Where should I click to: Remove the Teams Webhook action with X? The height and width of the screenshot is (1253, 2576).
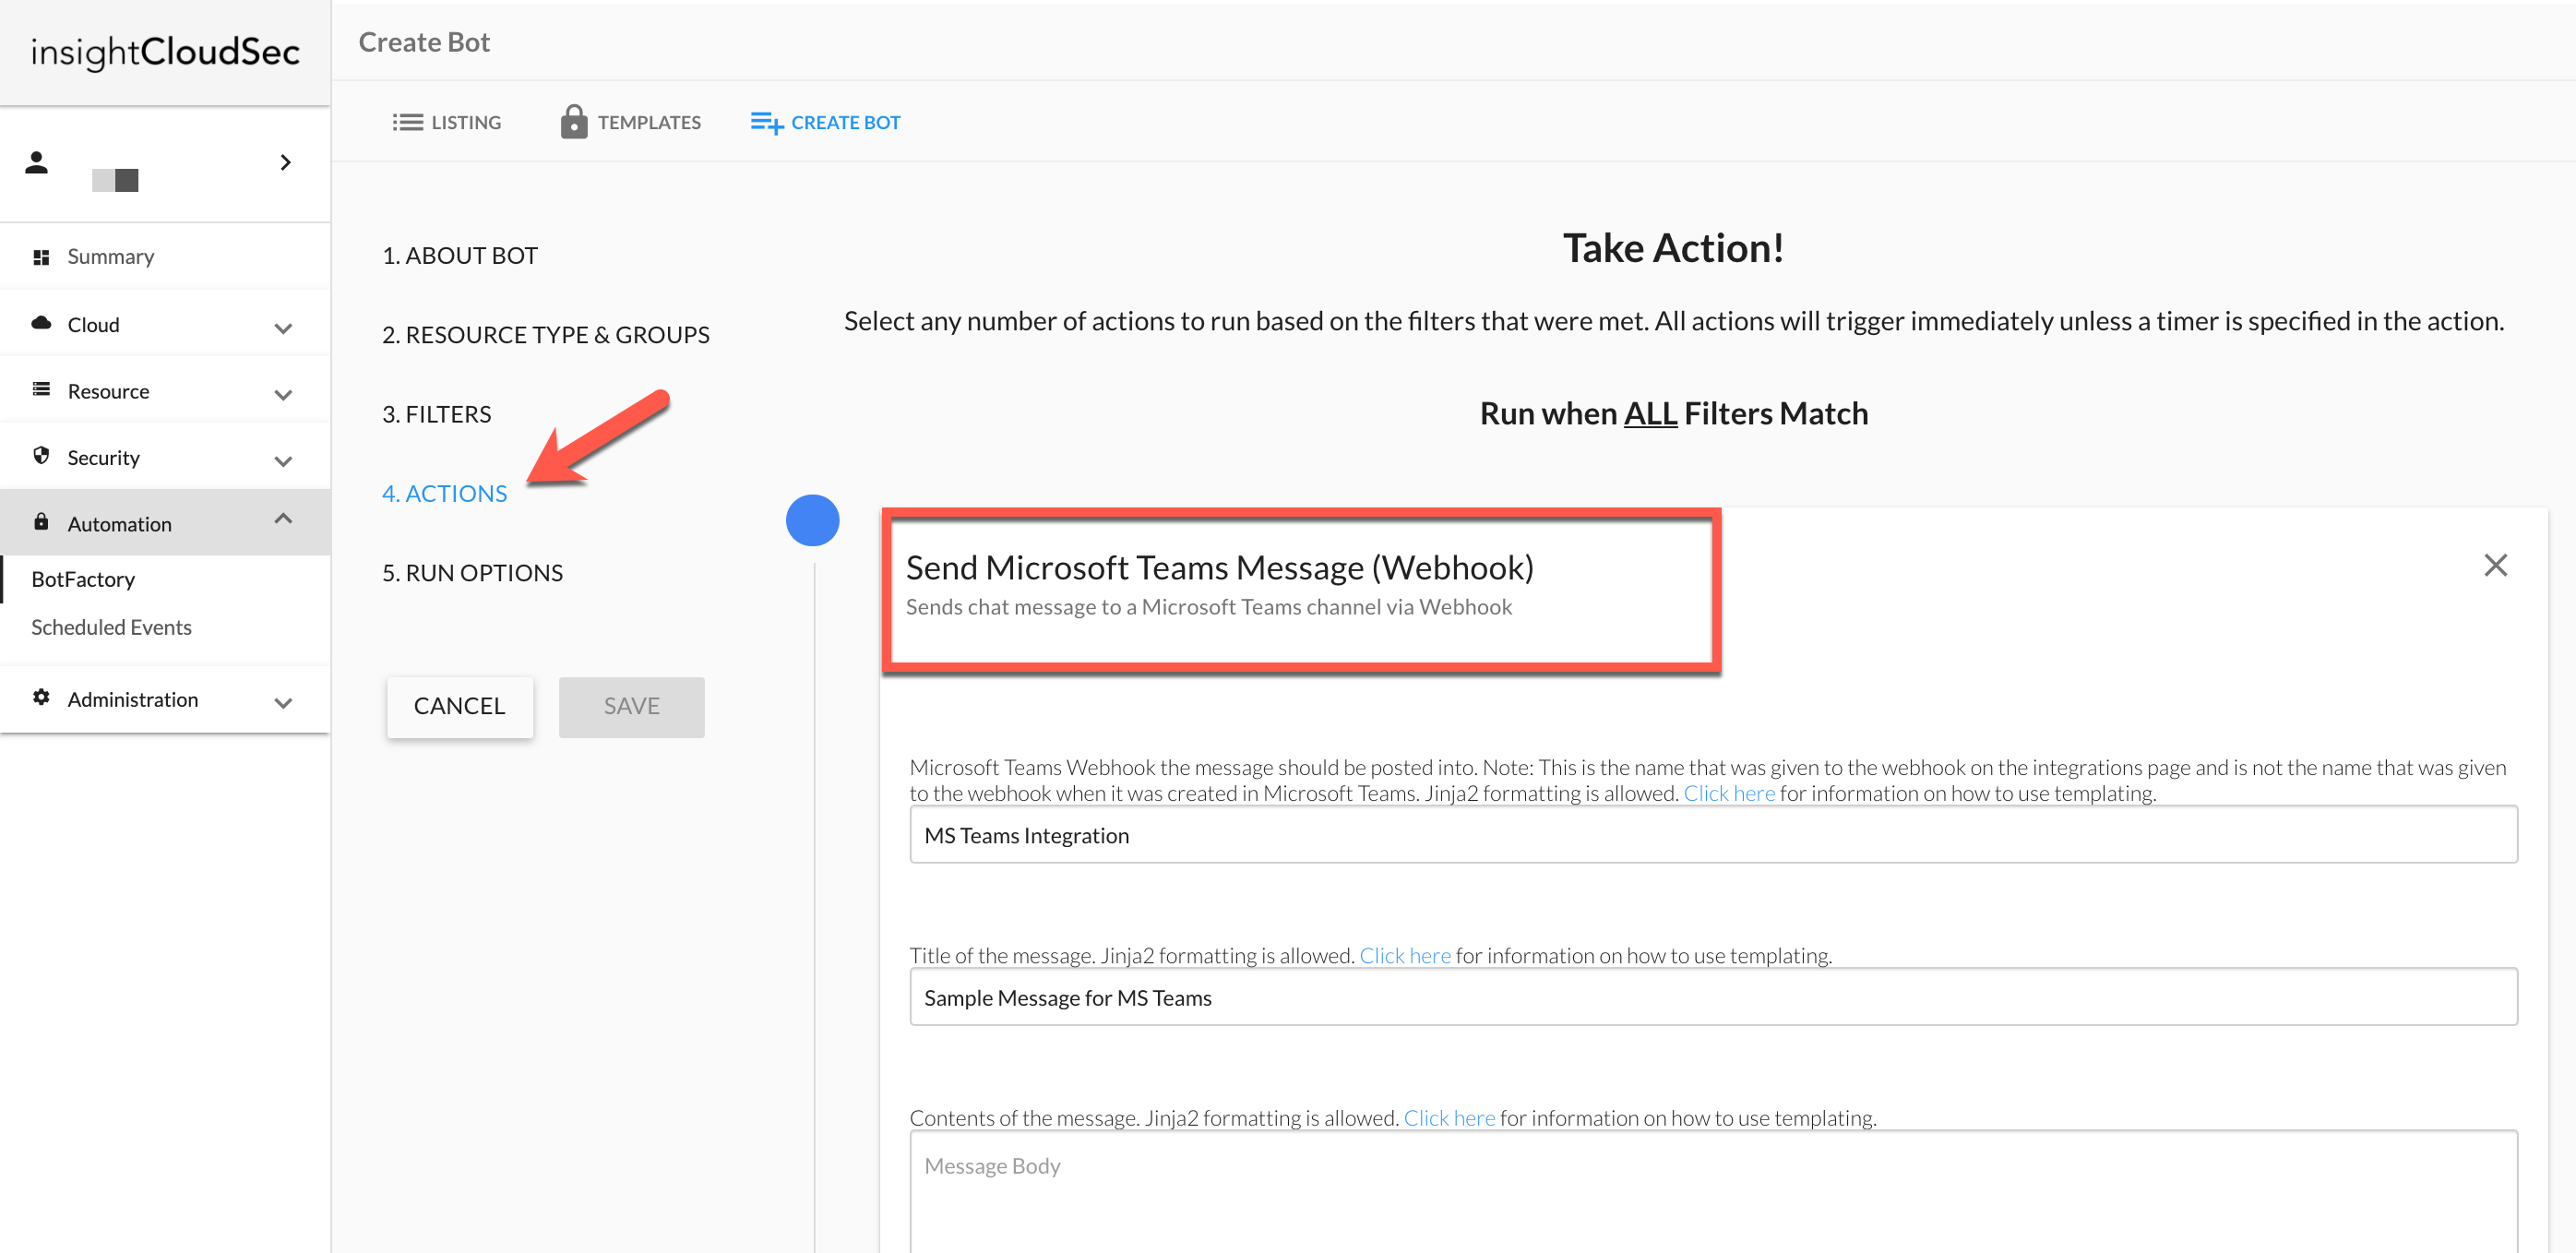click(x=2494, y=565)
